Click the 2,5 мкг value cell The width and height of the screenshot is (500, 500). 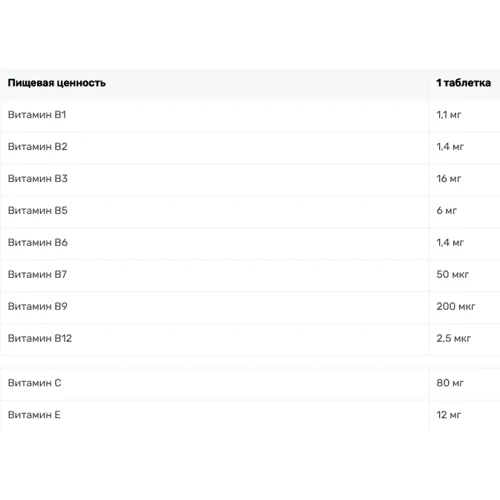(x=454, y=339)
